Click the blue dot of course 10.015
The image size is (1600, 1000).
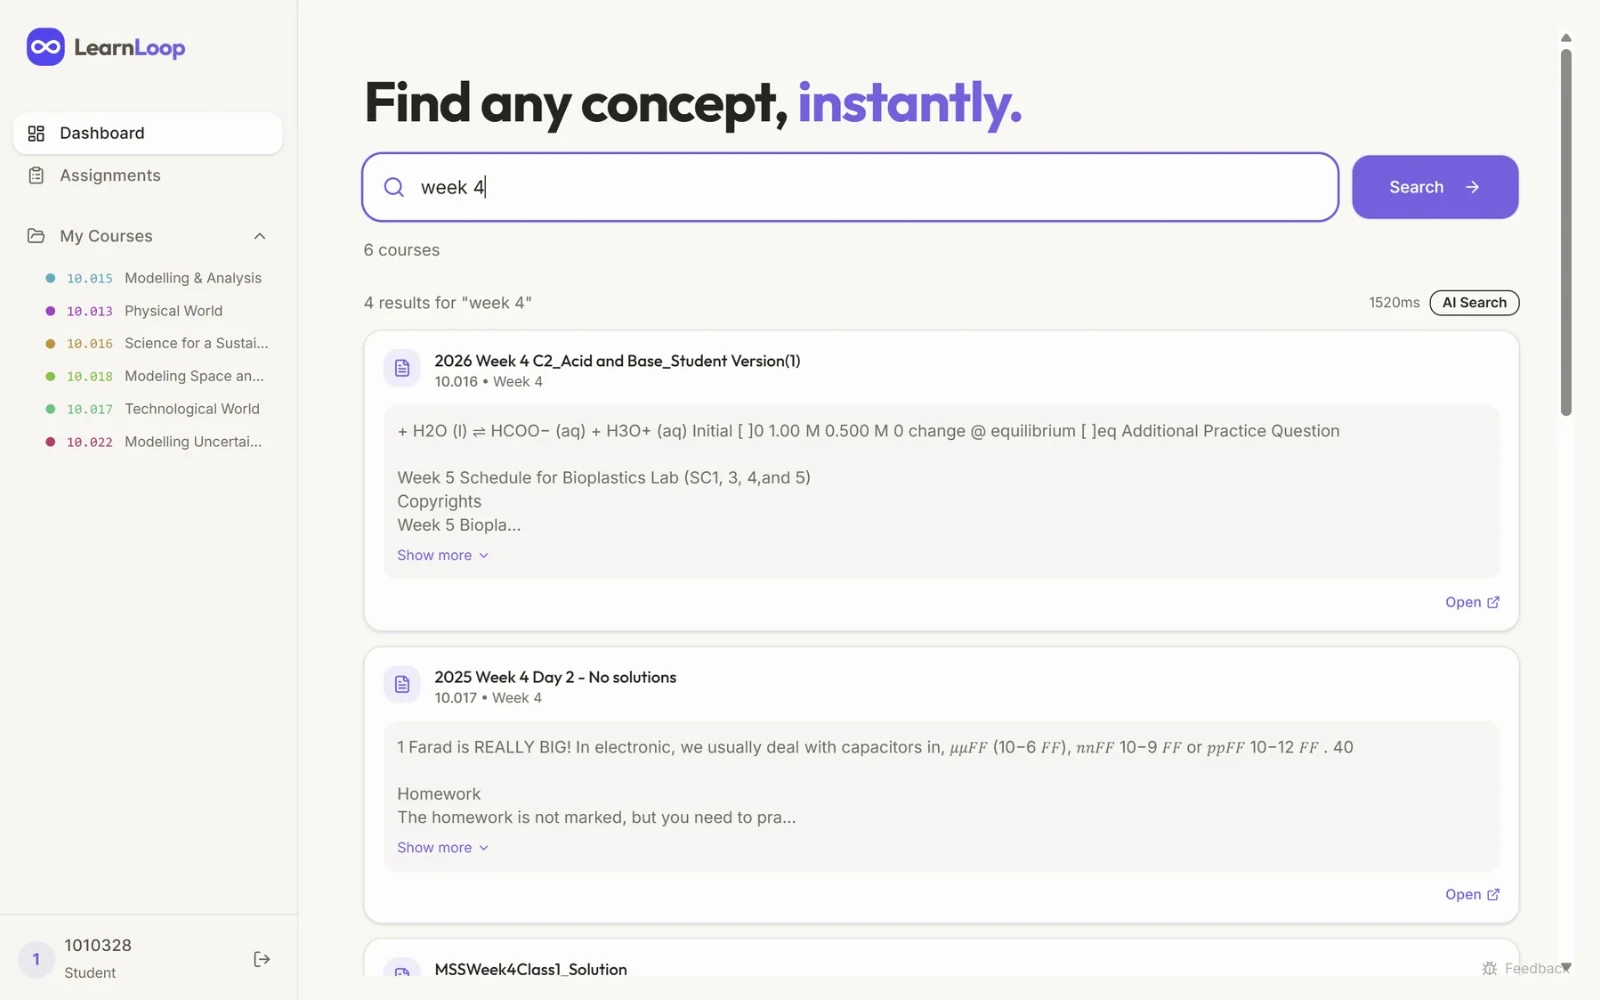pos(50,278)
